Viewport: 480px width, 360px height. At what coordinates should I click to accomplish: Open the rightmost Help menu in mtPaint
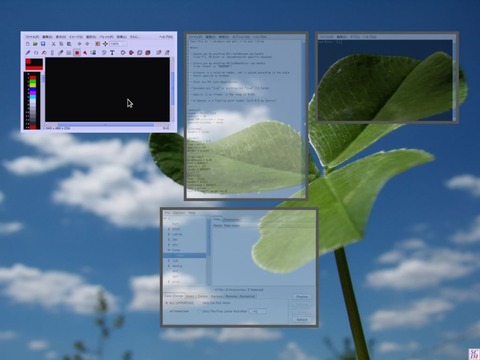click(166, 37)
